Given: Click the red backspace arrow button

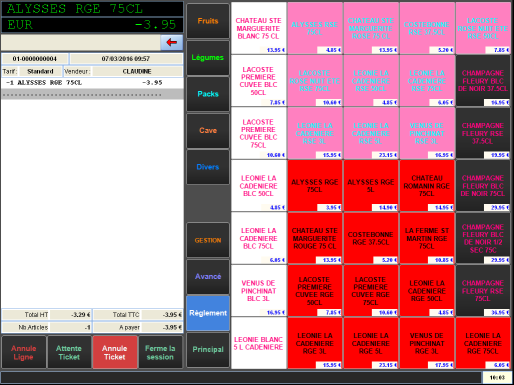Looking at the screenshot, I should 171,42.
